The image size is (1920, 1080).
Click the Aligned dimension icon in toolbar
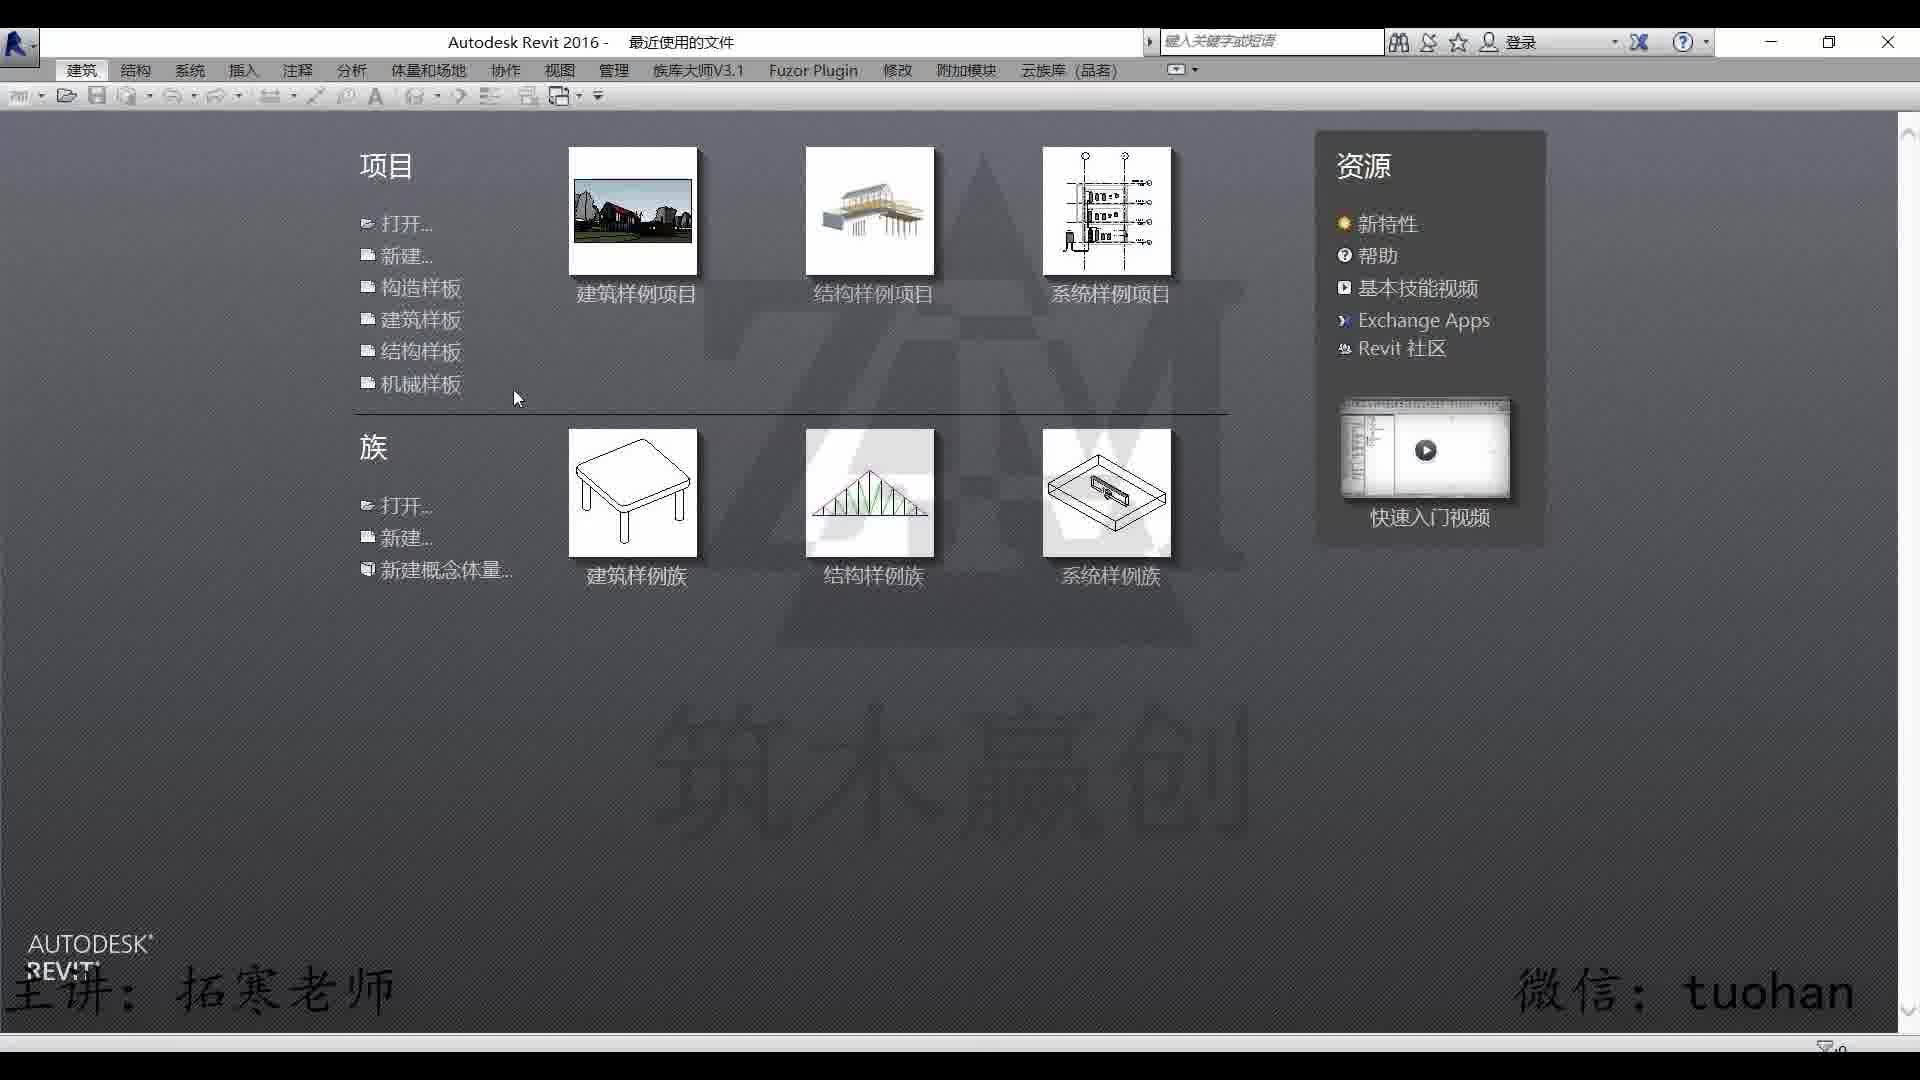click(315, 96)
